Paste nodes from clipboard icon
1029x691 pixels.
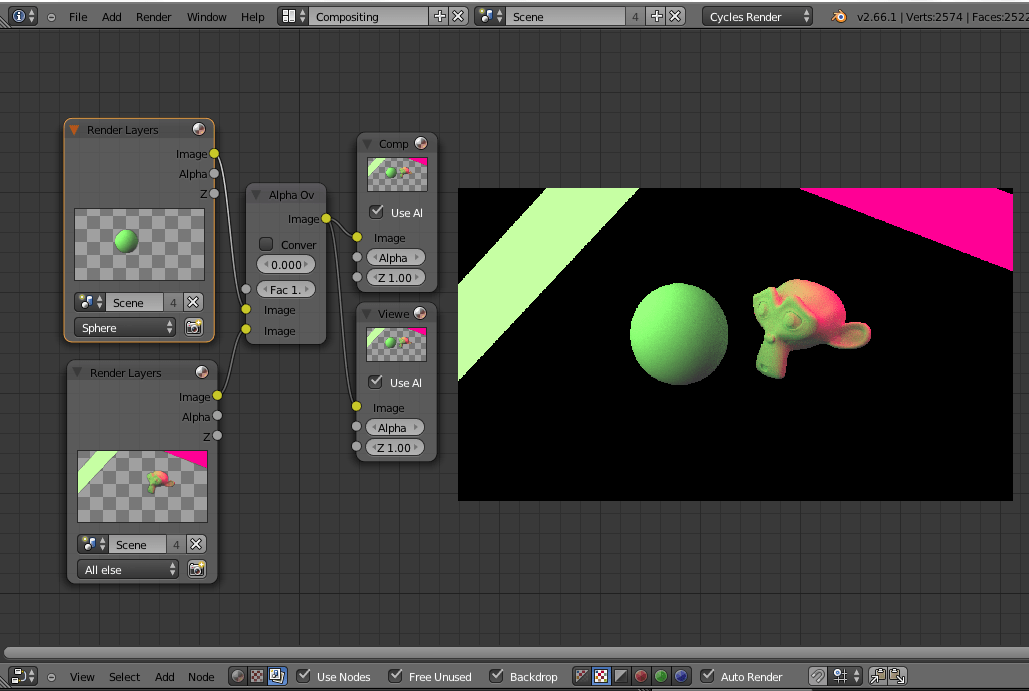coord(897,676)
